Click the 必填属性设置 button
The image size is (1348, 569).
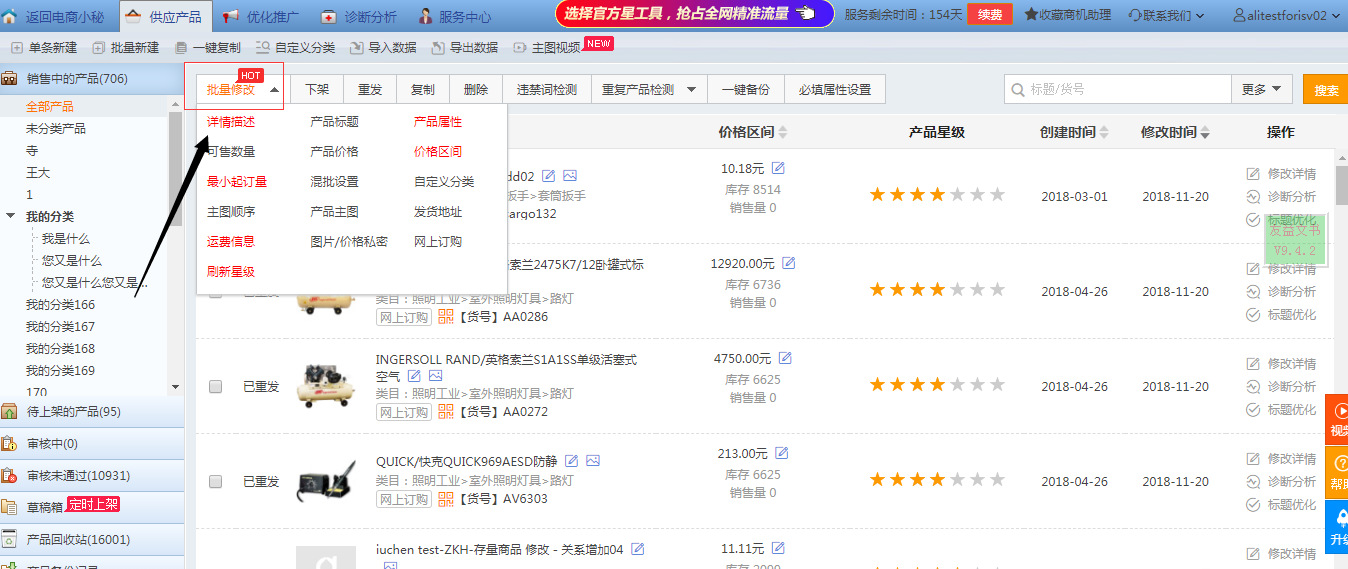[x=835, y=89]
